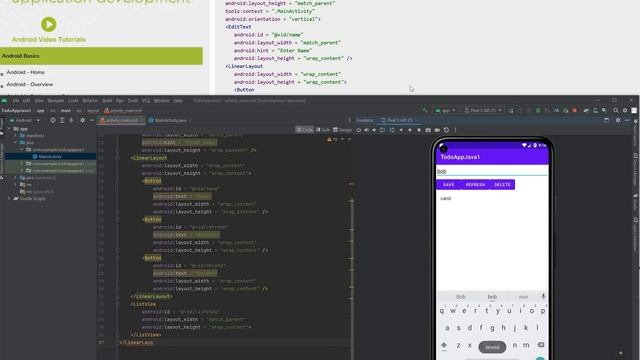Open the Code menu in Android Studio
Viewport: 640px width, 360px height.
(x=73, y=100)
